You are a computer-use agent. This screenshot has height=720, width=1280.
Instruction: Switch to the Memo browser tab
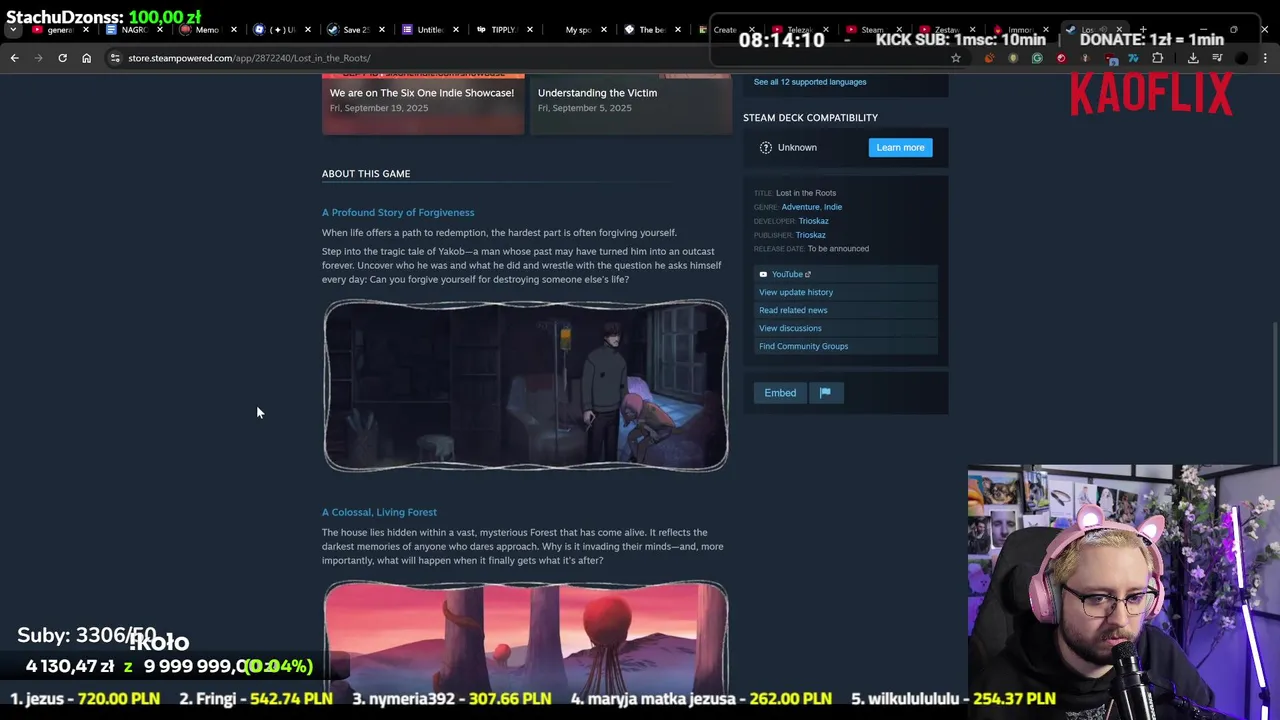pyautogui.click(x=206, y=30)
